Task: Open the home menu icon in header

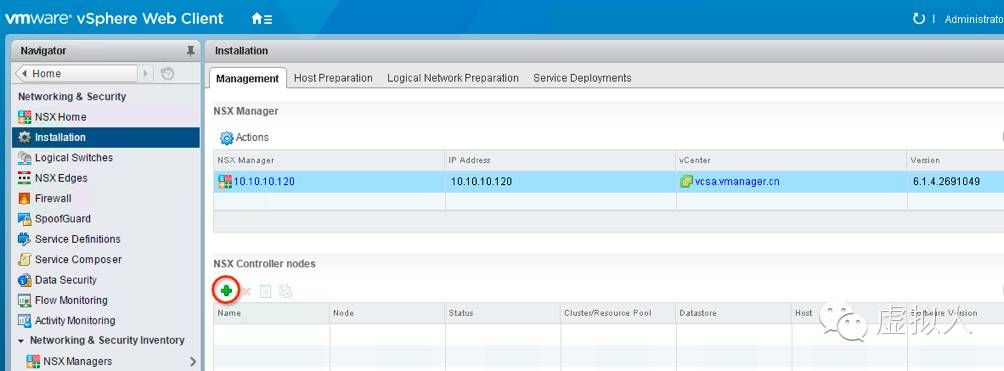Action: tap(262, 19)
